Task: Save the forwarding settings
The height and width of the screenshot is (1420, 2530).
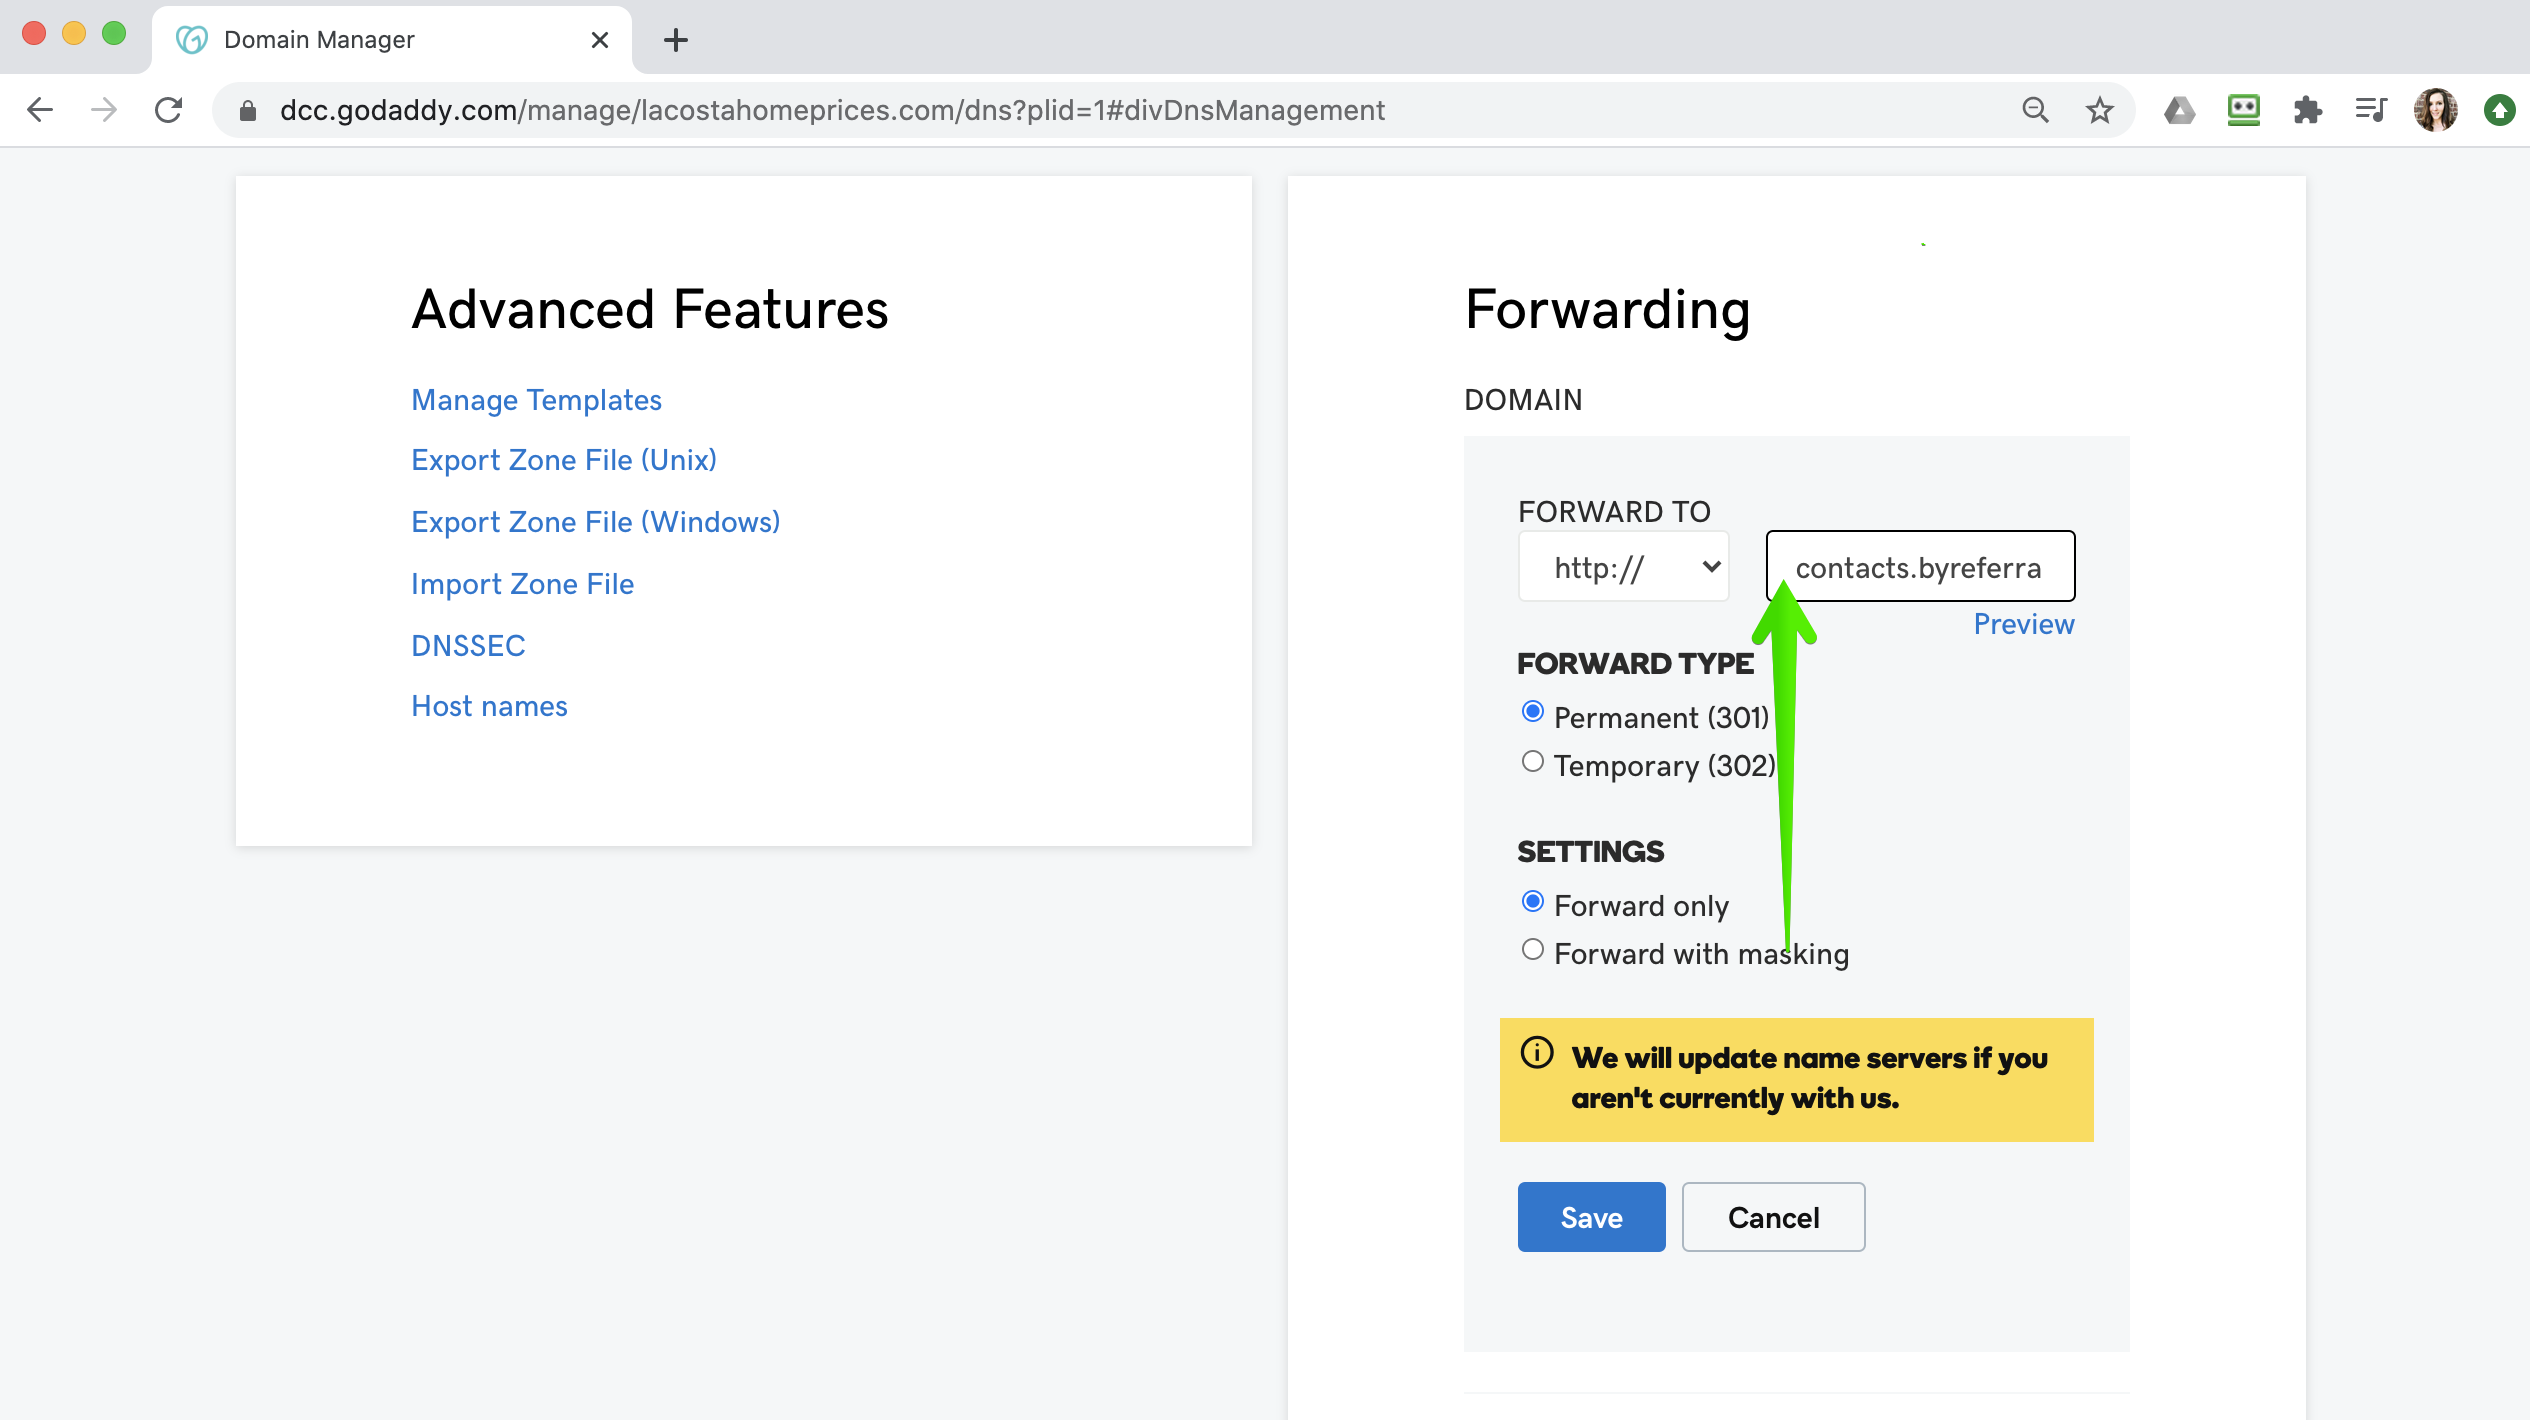Action: pos(1591,1217)
